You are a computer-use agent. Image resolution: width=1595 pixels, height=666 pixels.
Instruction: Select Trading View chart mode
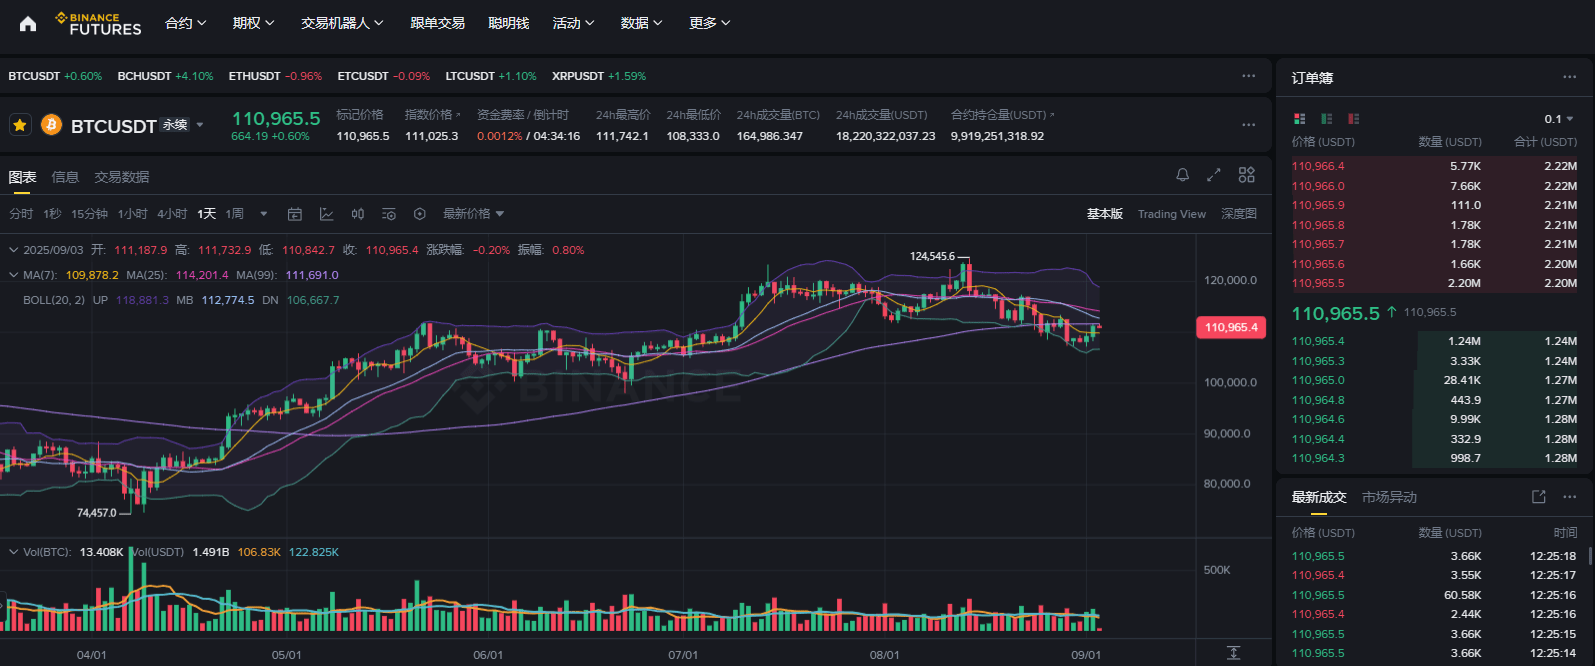pyautogui.click(x=1171, y=214)
